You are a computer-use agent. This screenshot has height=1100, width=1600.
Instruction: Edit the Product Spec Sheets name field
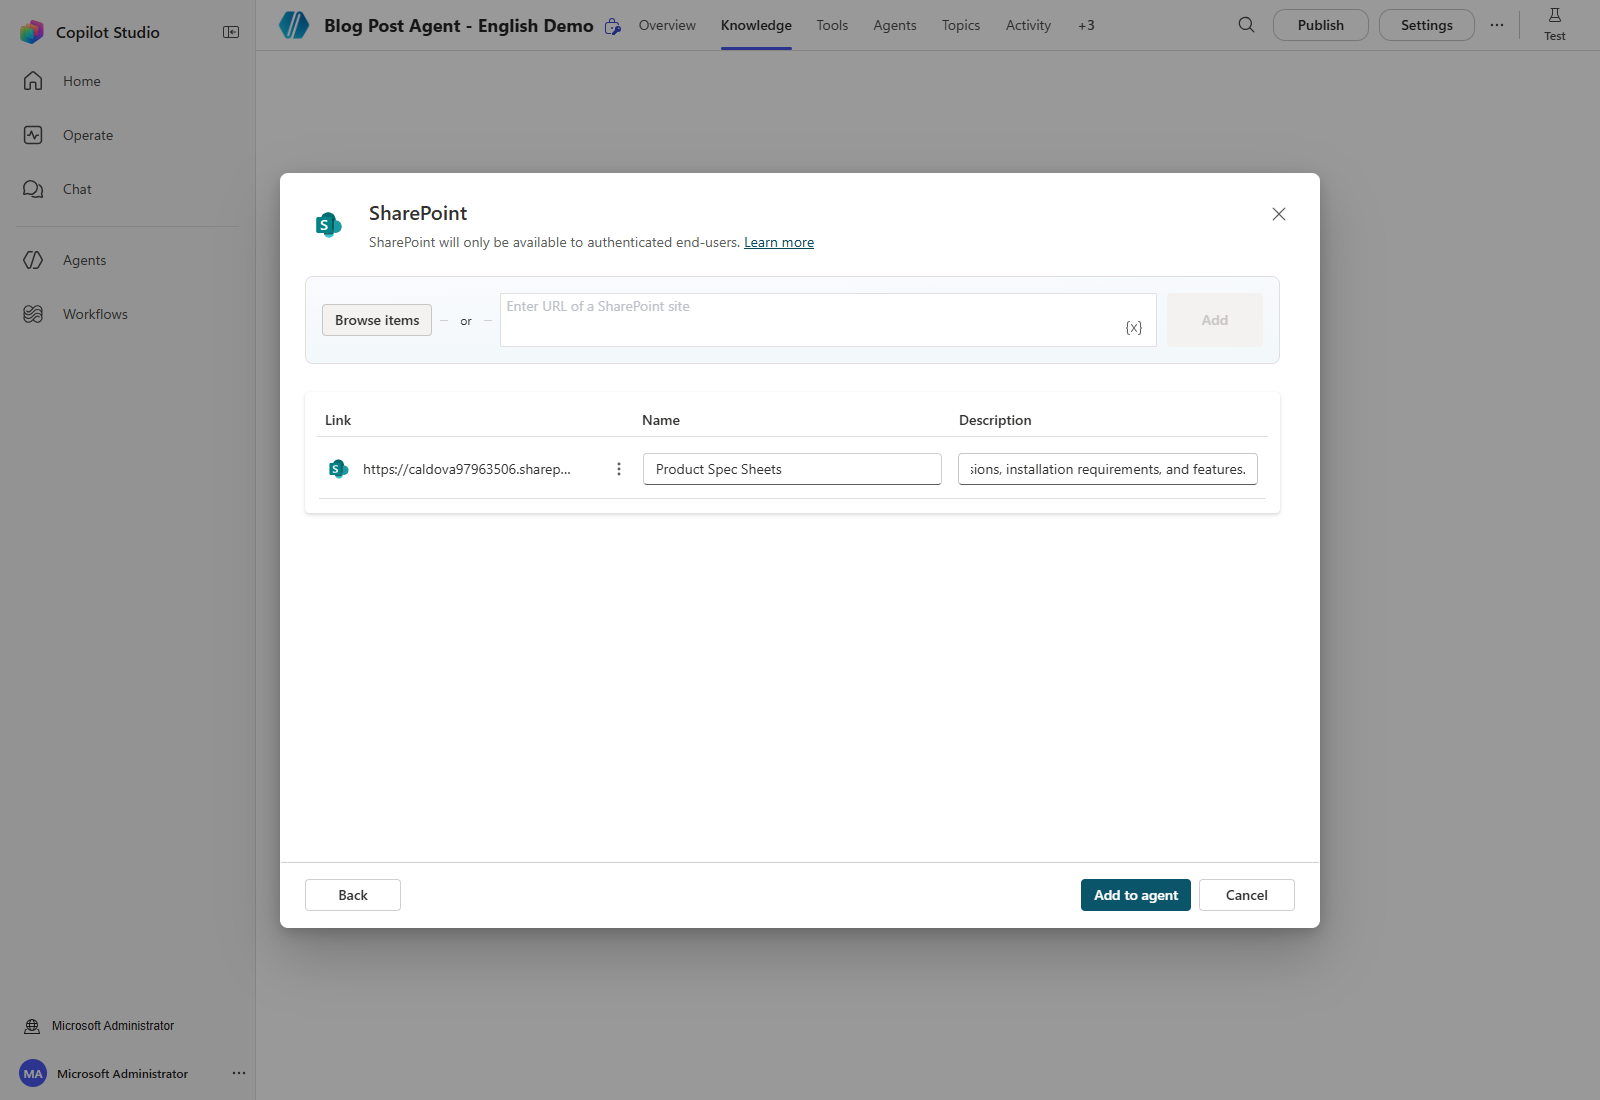click(792, 469)
